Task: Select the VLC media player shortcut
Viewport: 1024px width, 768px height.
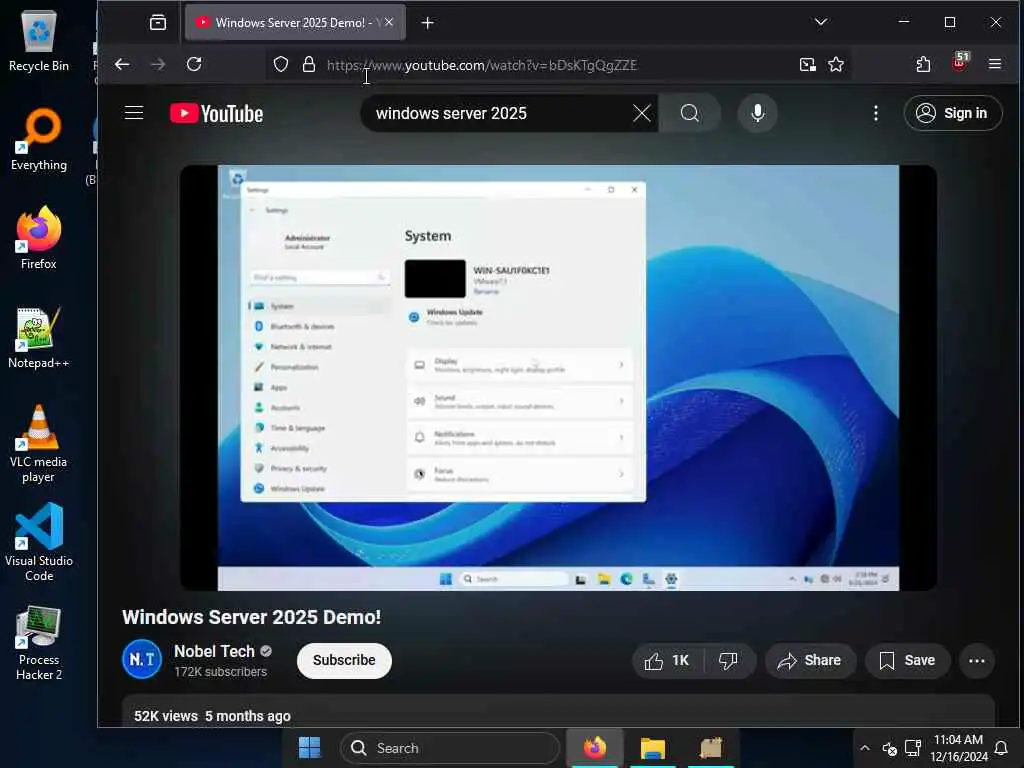Action: coord(39,444)
